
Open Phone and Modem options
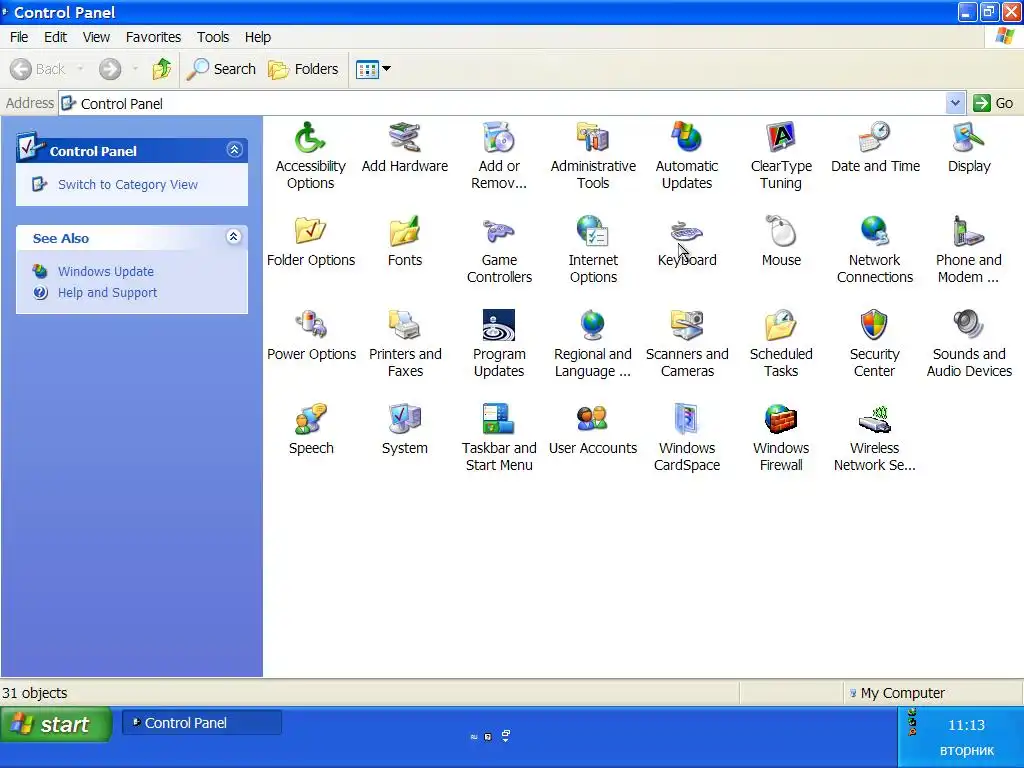969,249
